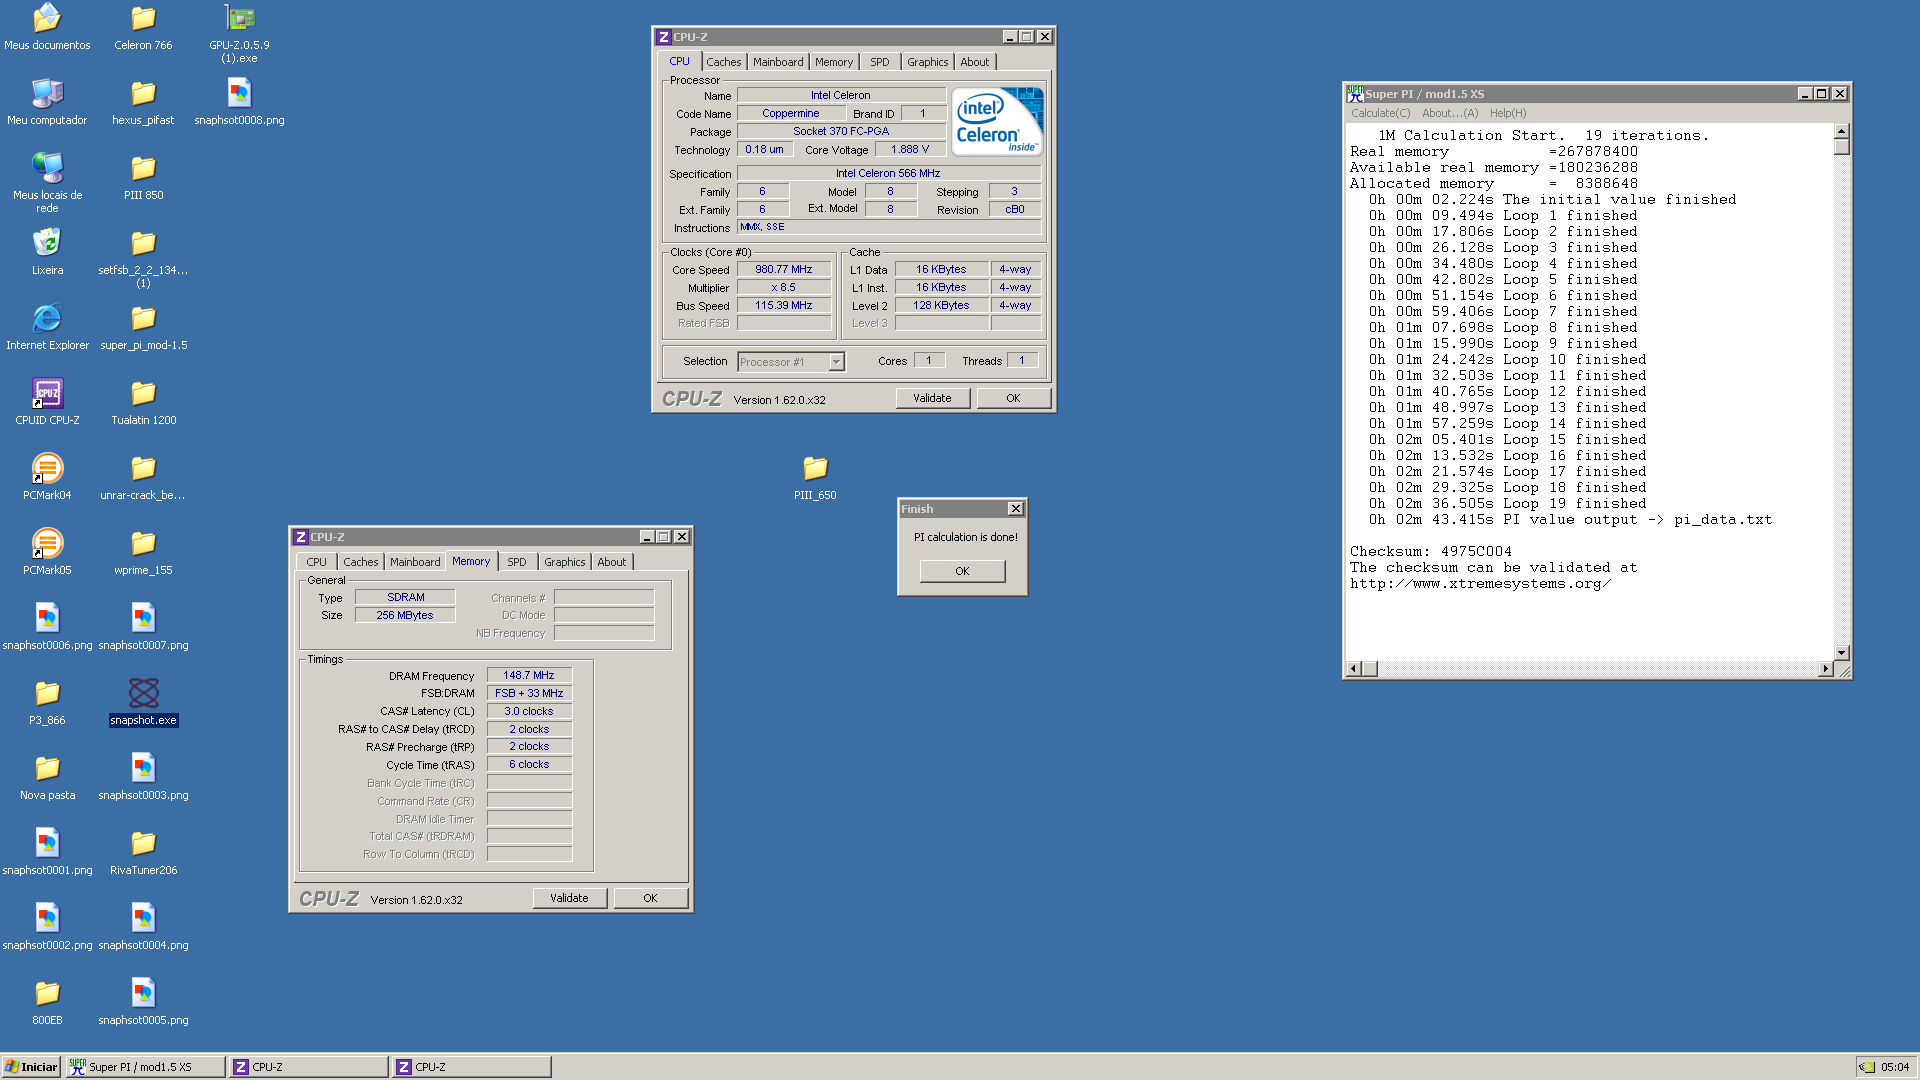
Task: Click system tray icon beside clock
Action: [x=1867, y=1067]
